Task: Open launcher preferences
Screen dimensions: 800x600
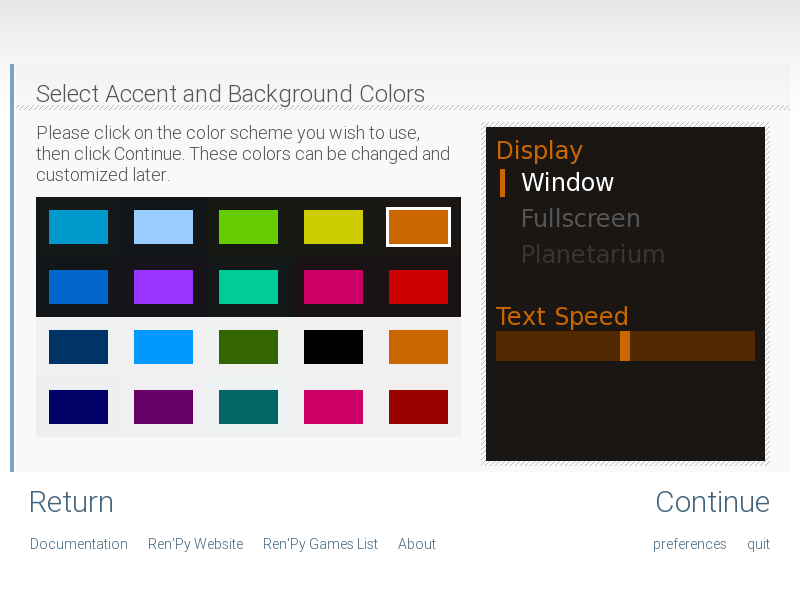Action: point(690,544)
